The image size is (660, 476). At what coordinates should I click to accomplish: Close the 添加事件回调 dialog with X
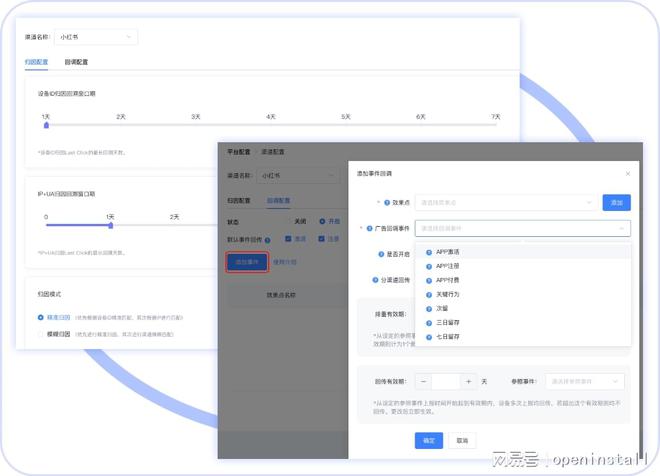click(628, 173)
